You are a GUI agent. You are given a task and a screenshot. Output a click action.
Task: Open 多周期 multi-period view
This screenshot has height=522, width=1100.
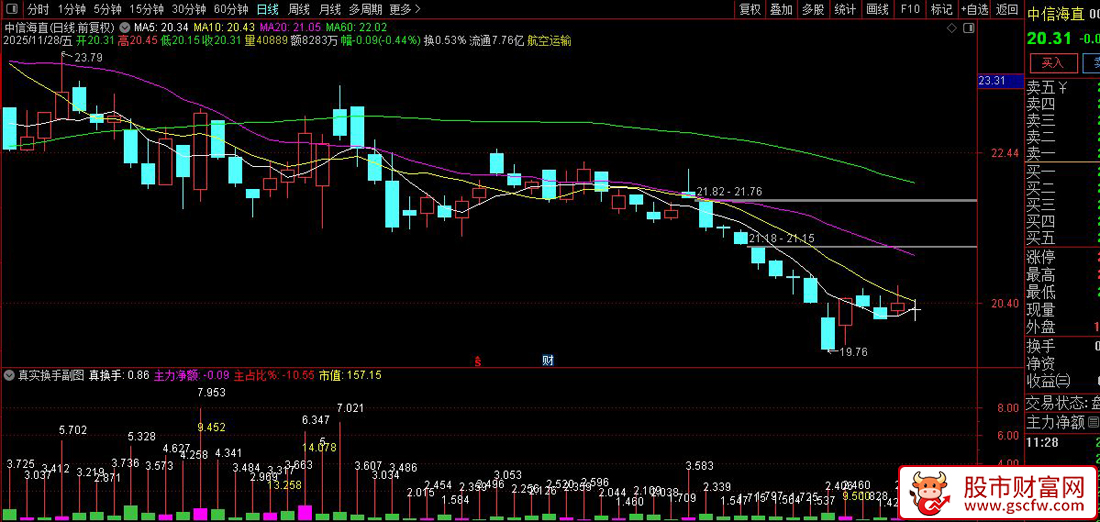pyautogui.click(x=365, y=9)
